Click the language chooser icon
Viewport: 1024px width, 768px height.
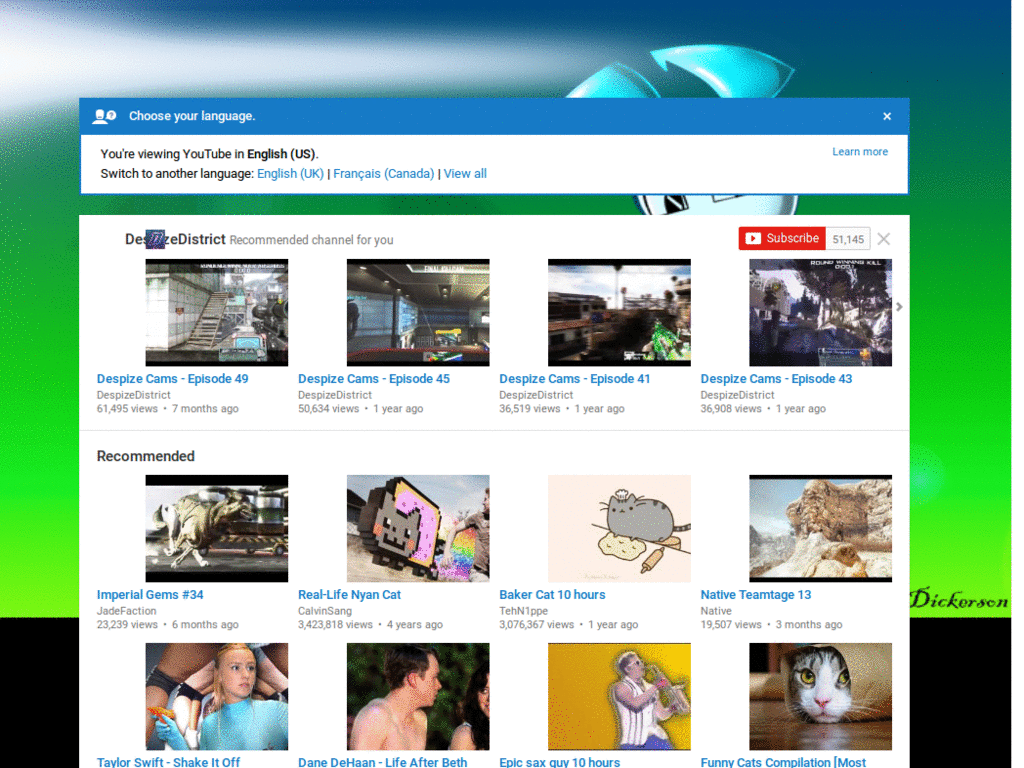[x=106, y=118]
